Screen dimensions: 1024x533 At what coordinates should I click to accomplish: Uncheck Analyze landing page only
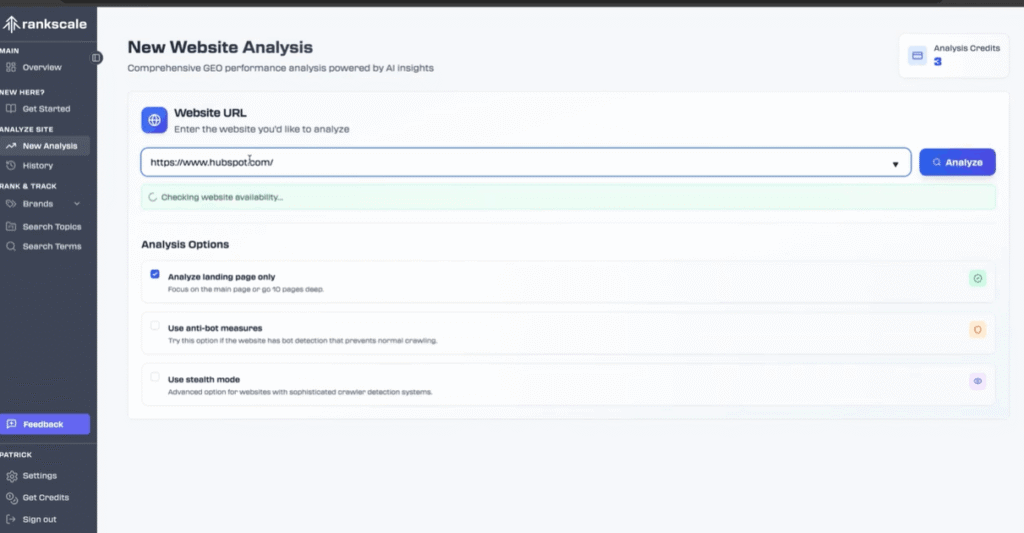155,274
